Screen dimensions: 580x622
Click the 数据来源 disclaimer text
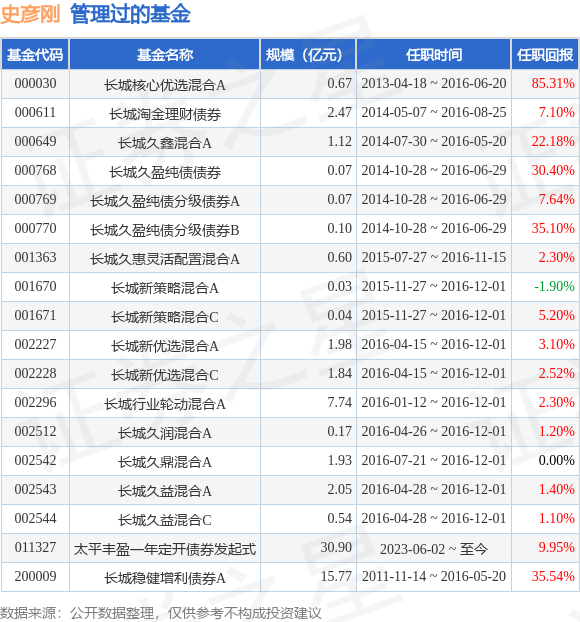coord(161,613)
